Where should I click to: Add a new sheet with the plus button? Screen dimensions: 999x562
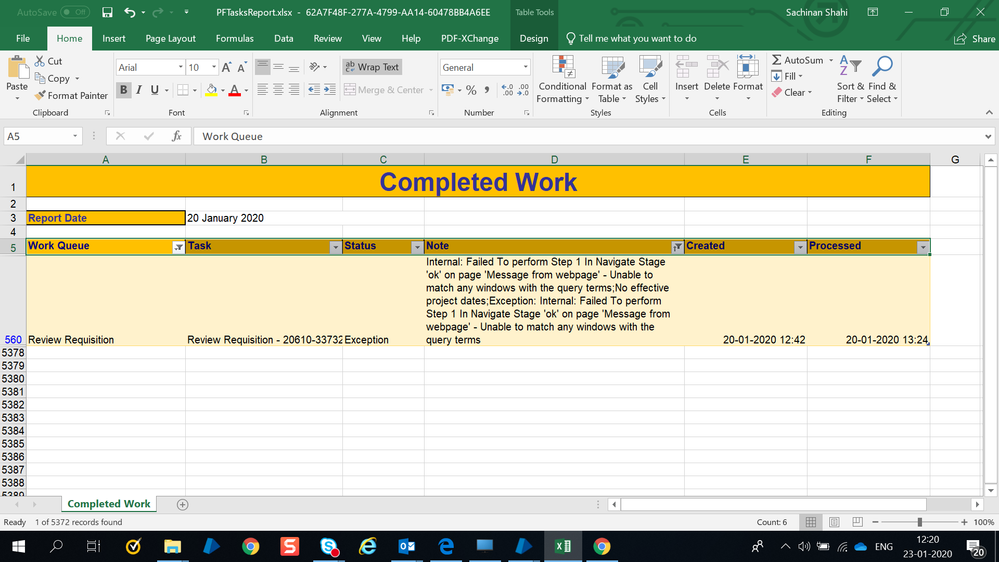pyautogui.click(x=182, y=505)
